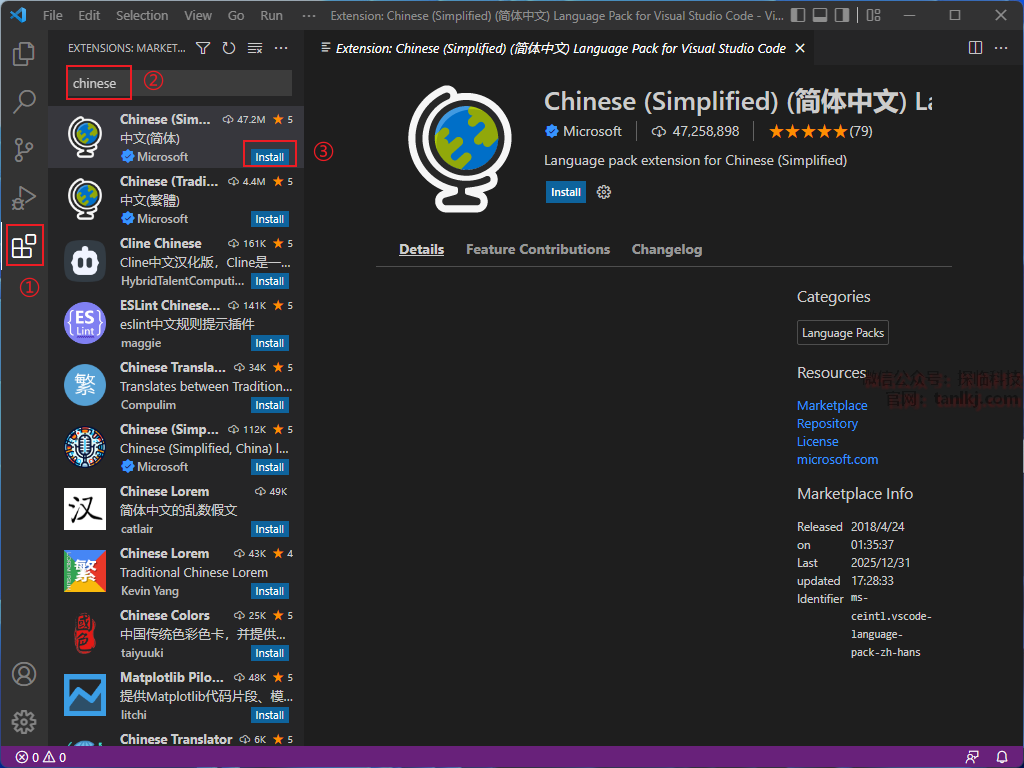Open extension gear menu beside Install button
1024x768 pixels.
(x=603, y=192)
